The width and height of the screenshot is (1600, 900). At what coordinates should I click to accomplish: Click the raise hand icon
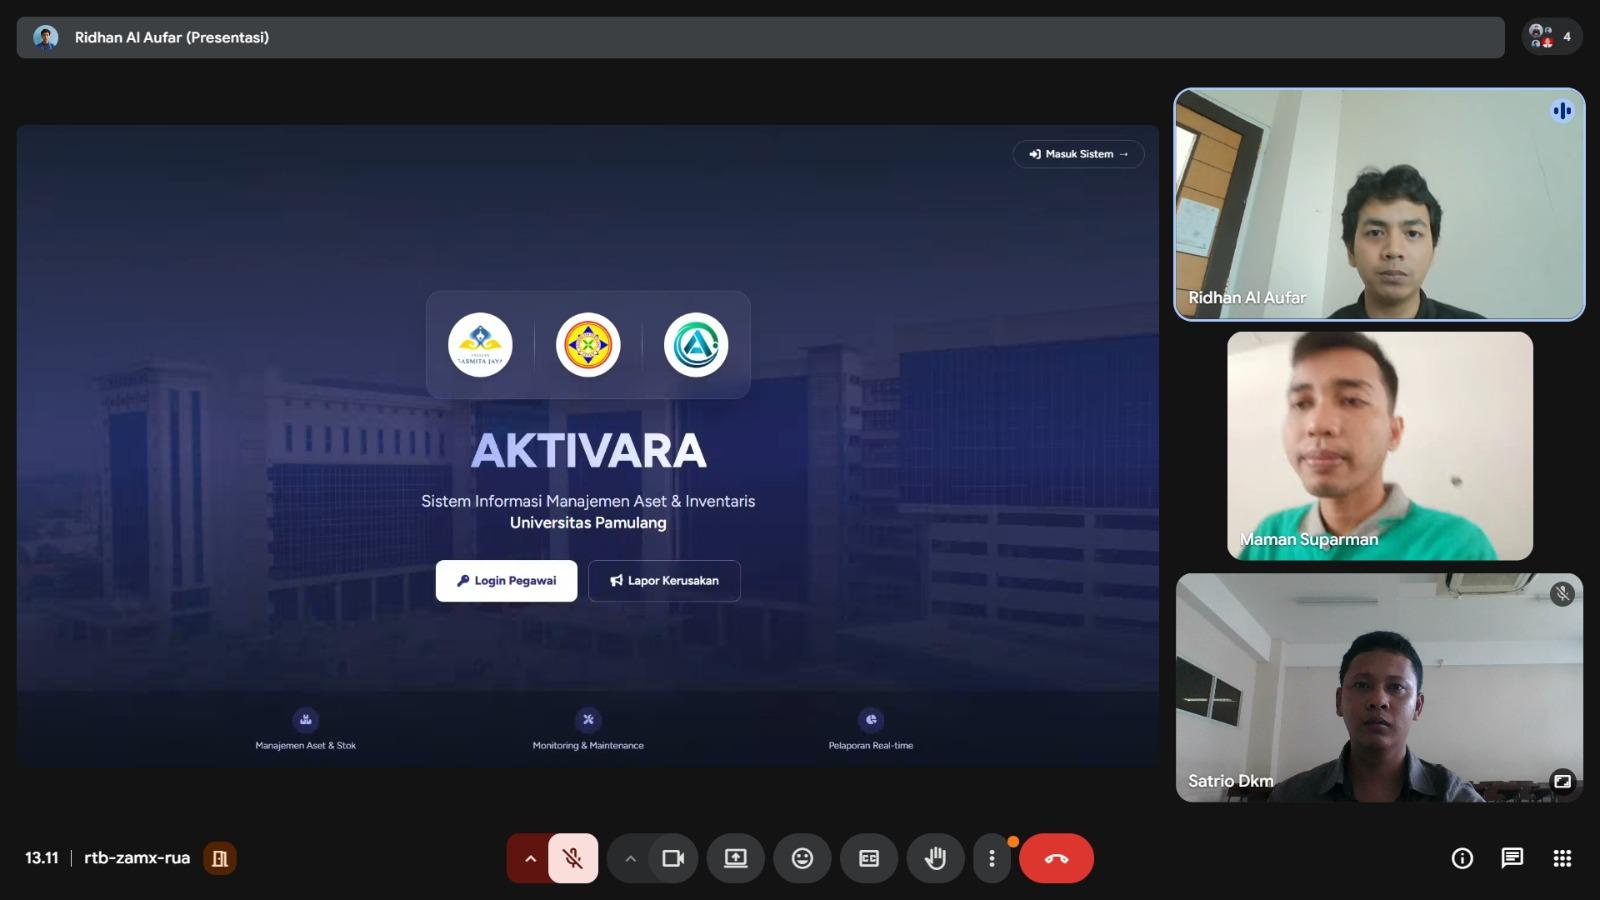pos(935,858)
